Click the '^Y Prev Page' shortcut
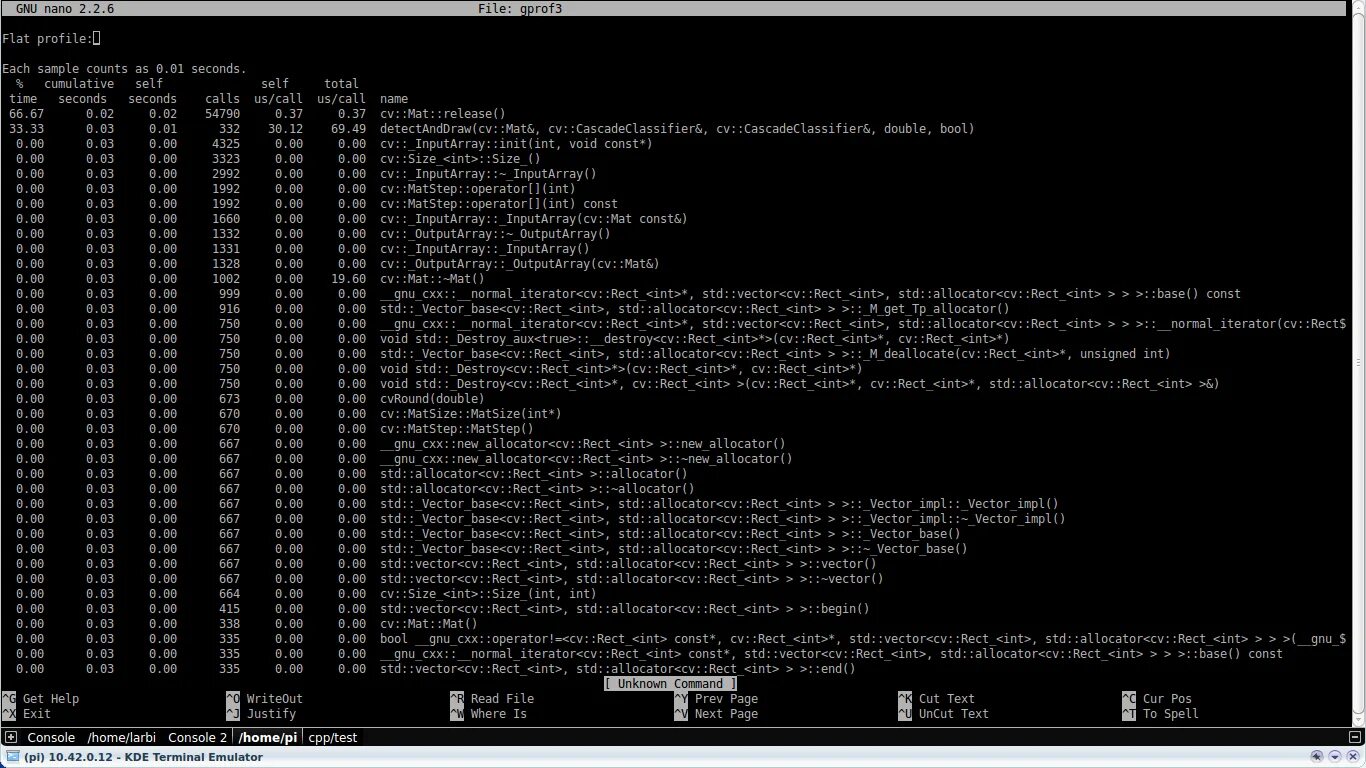Viewport: 1366px width, 768px height. (716, 699)
